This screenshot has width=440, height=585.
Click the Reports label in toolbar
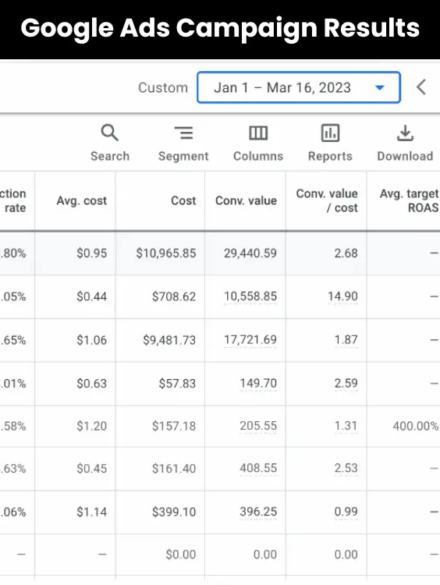tap(330, 156)
